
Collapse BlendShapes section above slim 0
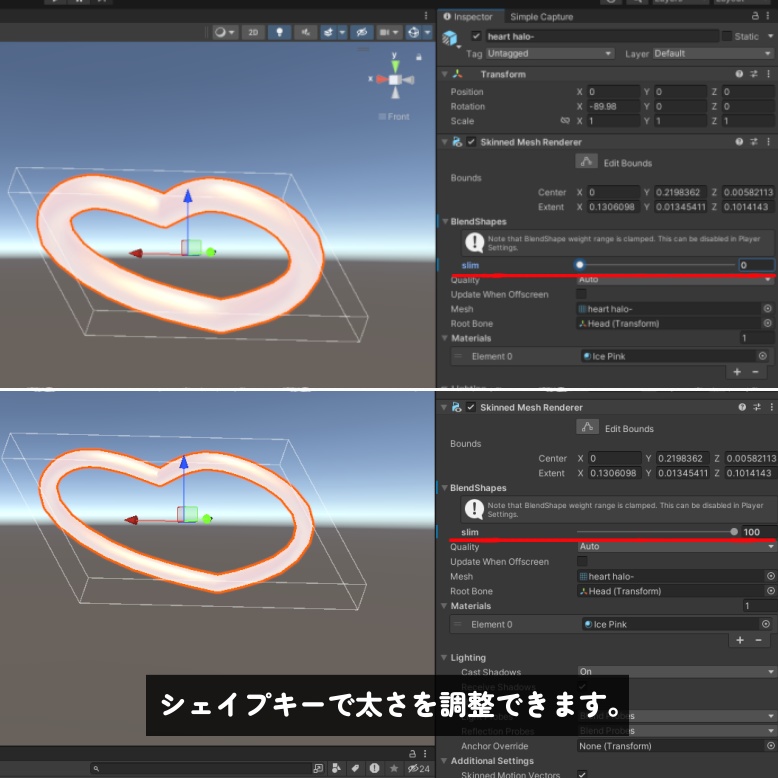(445, 221)
